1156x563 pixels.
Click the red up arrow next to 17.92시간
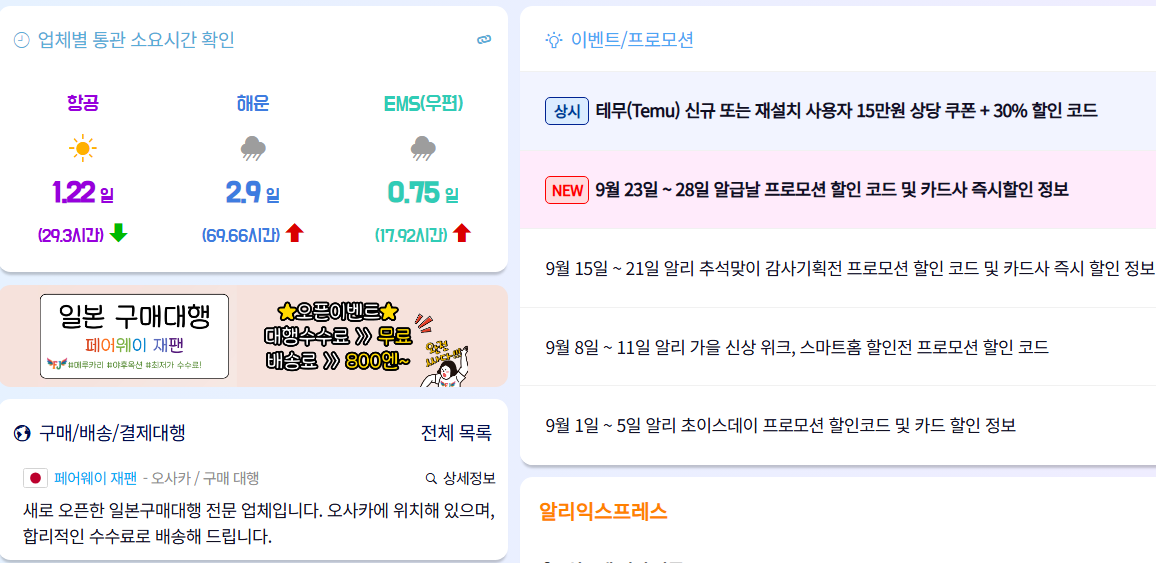click(x=462, y=234)
